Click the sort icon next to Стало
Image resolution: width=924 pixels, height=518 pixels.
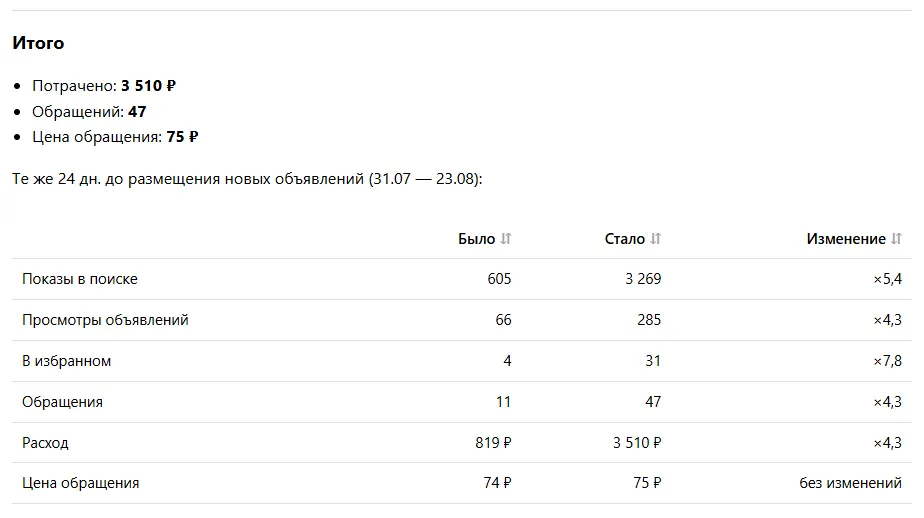pyautogui.click(x=655, y=239)
